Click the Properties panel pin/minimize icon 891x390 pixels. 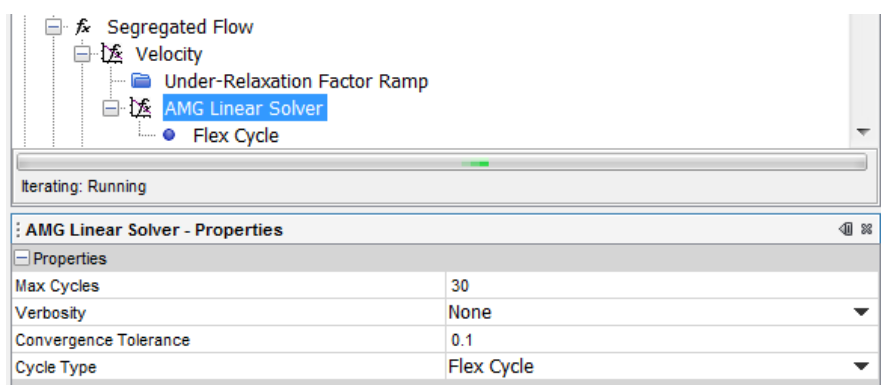click(x=846, y=230)
